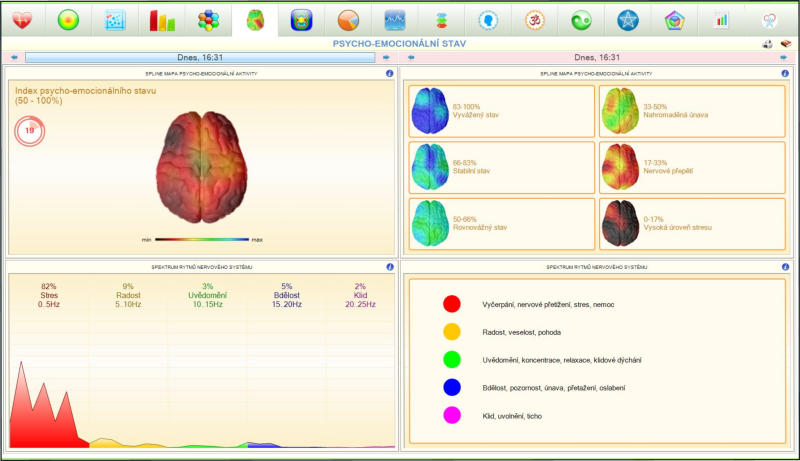
Task: Go to next record on the right date bar
Action: [x=784, y=58]
